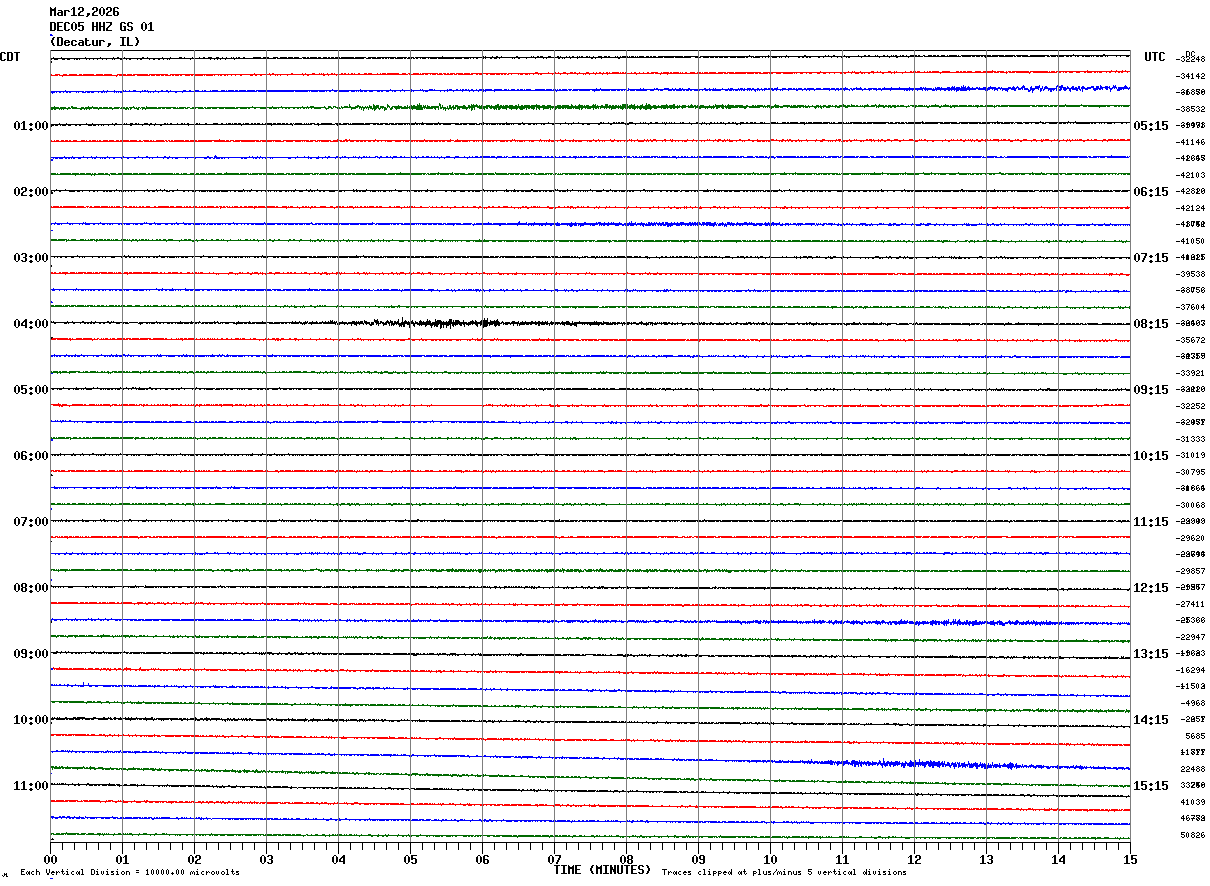1210x886 pixels.
Task: Click the Traces clipped footnote text
Action: point(785,873)
